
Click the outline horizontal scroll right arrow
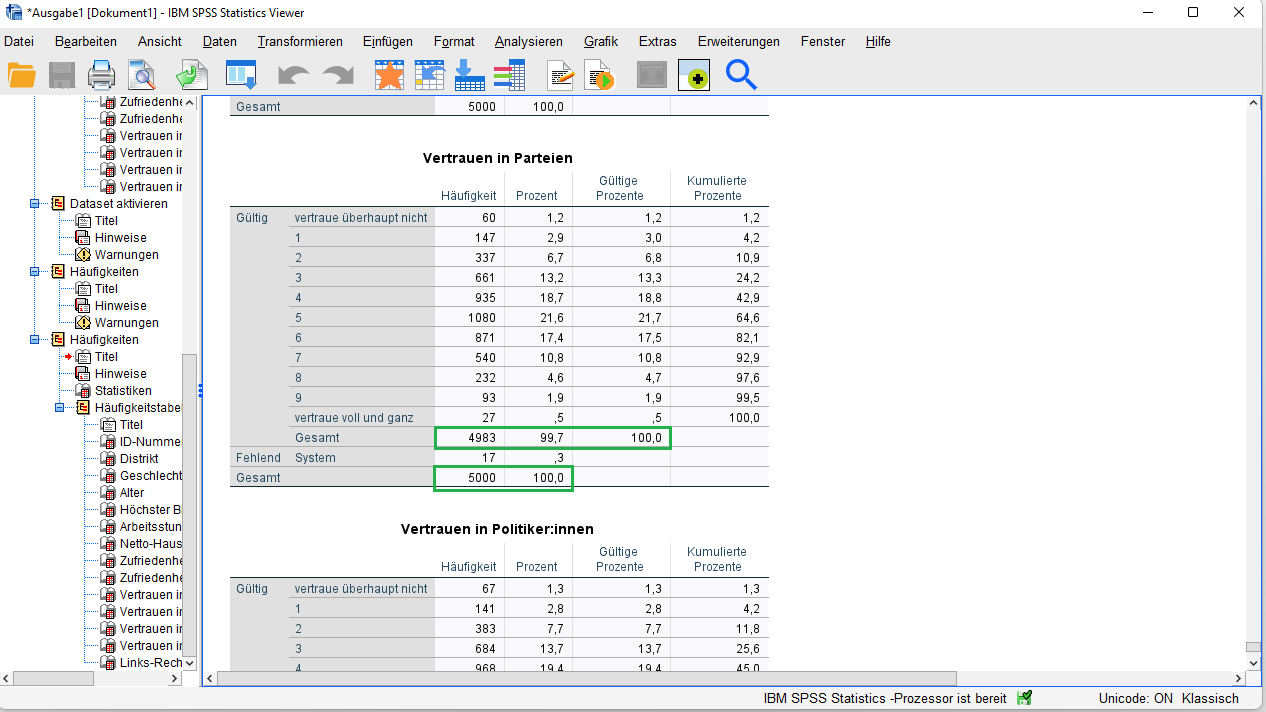point(175,678)
